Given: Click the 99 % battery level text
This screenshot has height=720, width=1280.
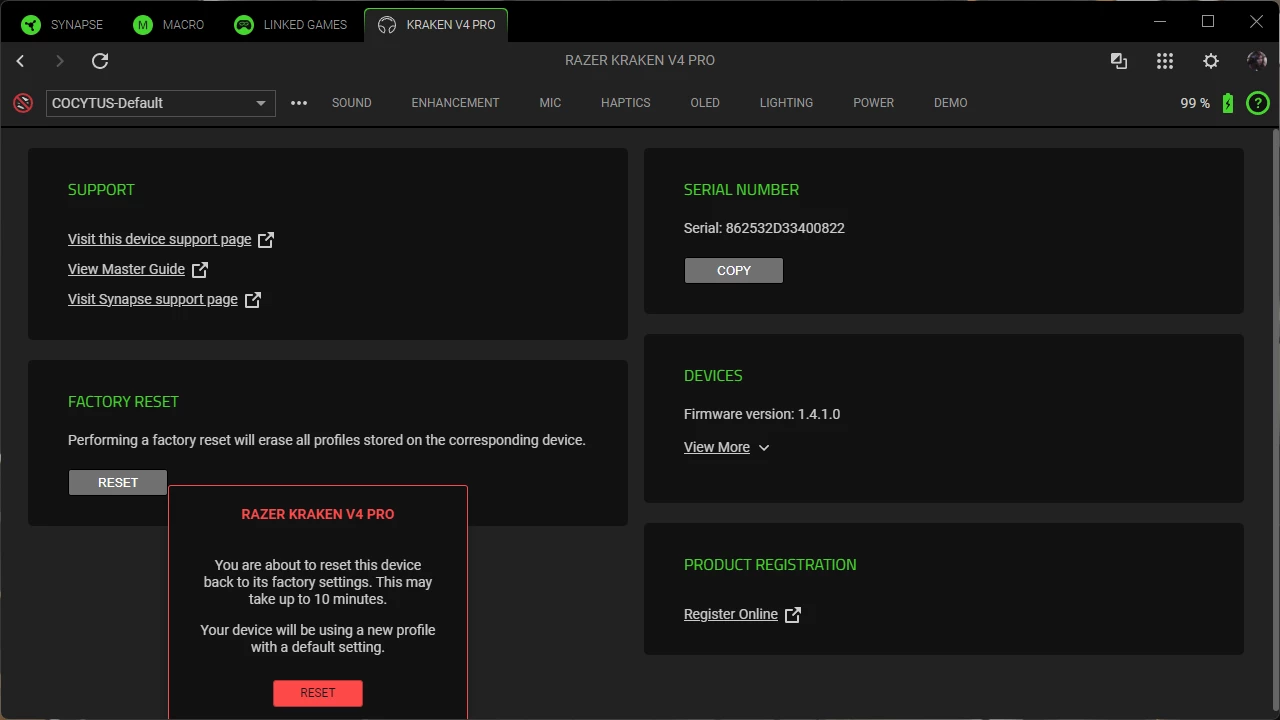Looking at the screenshot, I should (x=1195, y=104).
